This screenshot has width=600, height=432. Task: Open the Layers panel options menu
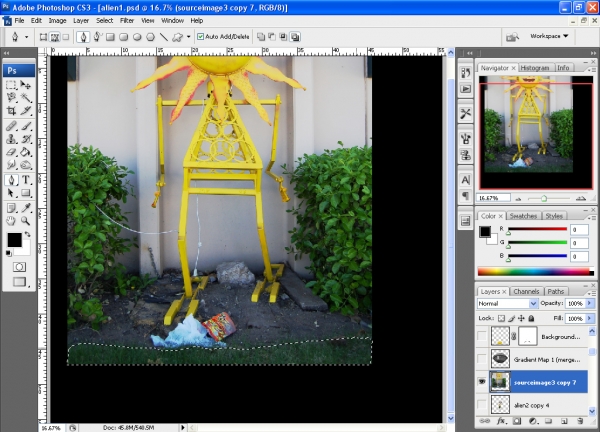coord(592,293)
